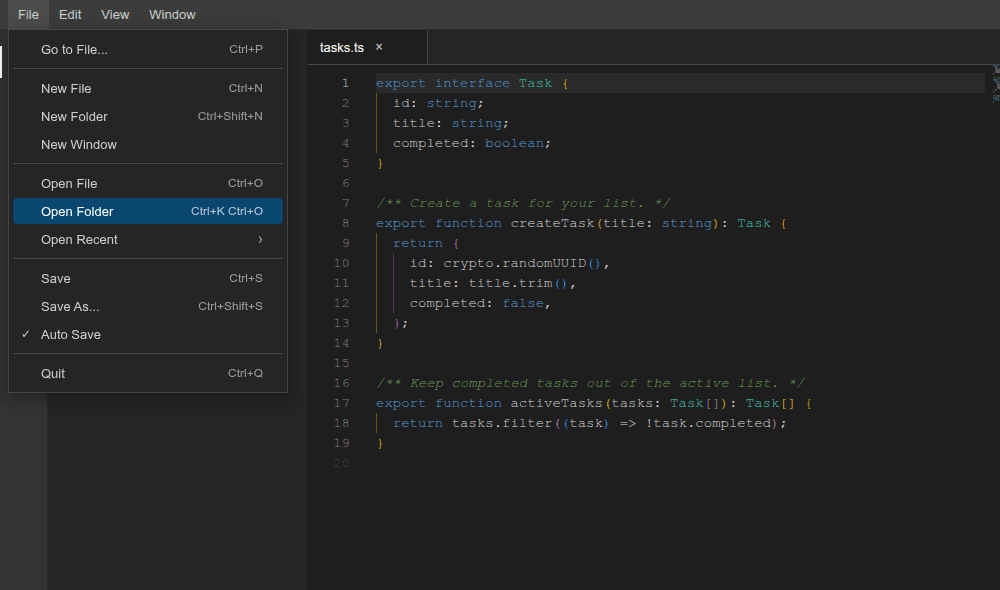Select New Folder menu item
This screenshot has height=590, width=1000.
(x=148, y=116)
